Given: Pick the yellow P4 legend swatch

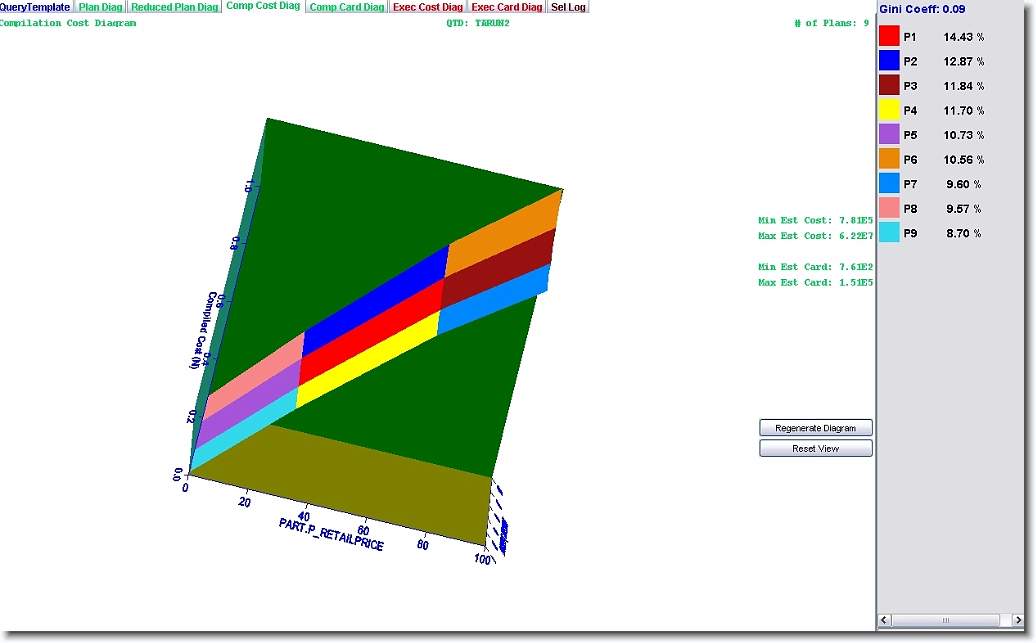Looking at the screenshot, I should pyautogui.click(x=889, y=110).
